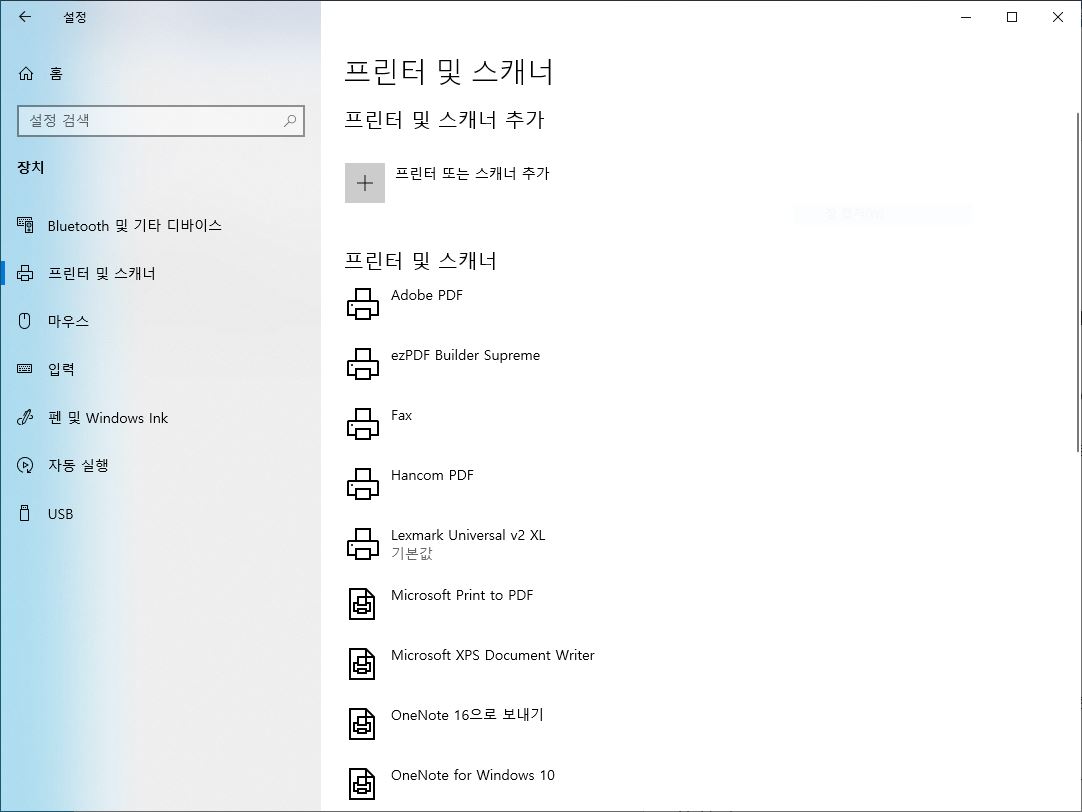Click 기본값 label under Lexmark

click(x=411, y=553)
